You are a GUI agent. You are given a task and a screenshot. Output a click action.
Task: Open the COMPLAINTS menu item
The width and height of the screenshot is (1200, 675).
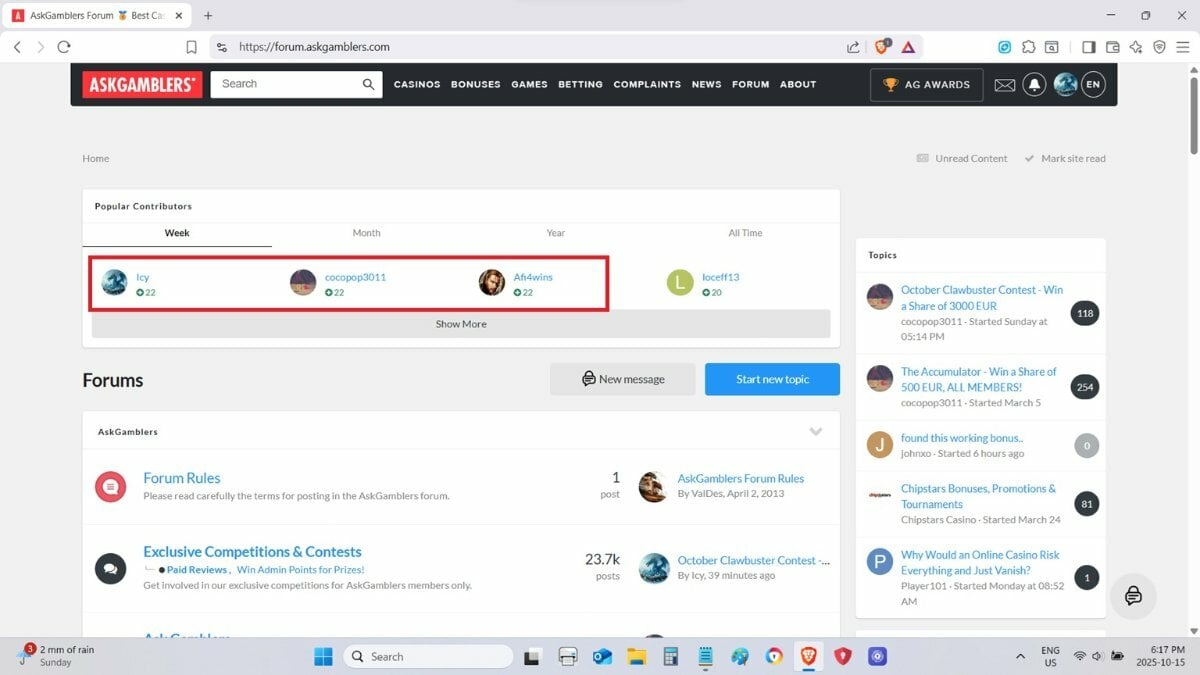click(x=647, y=85)
